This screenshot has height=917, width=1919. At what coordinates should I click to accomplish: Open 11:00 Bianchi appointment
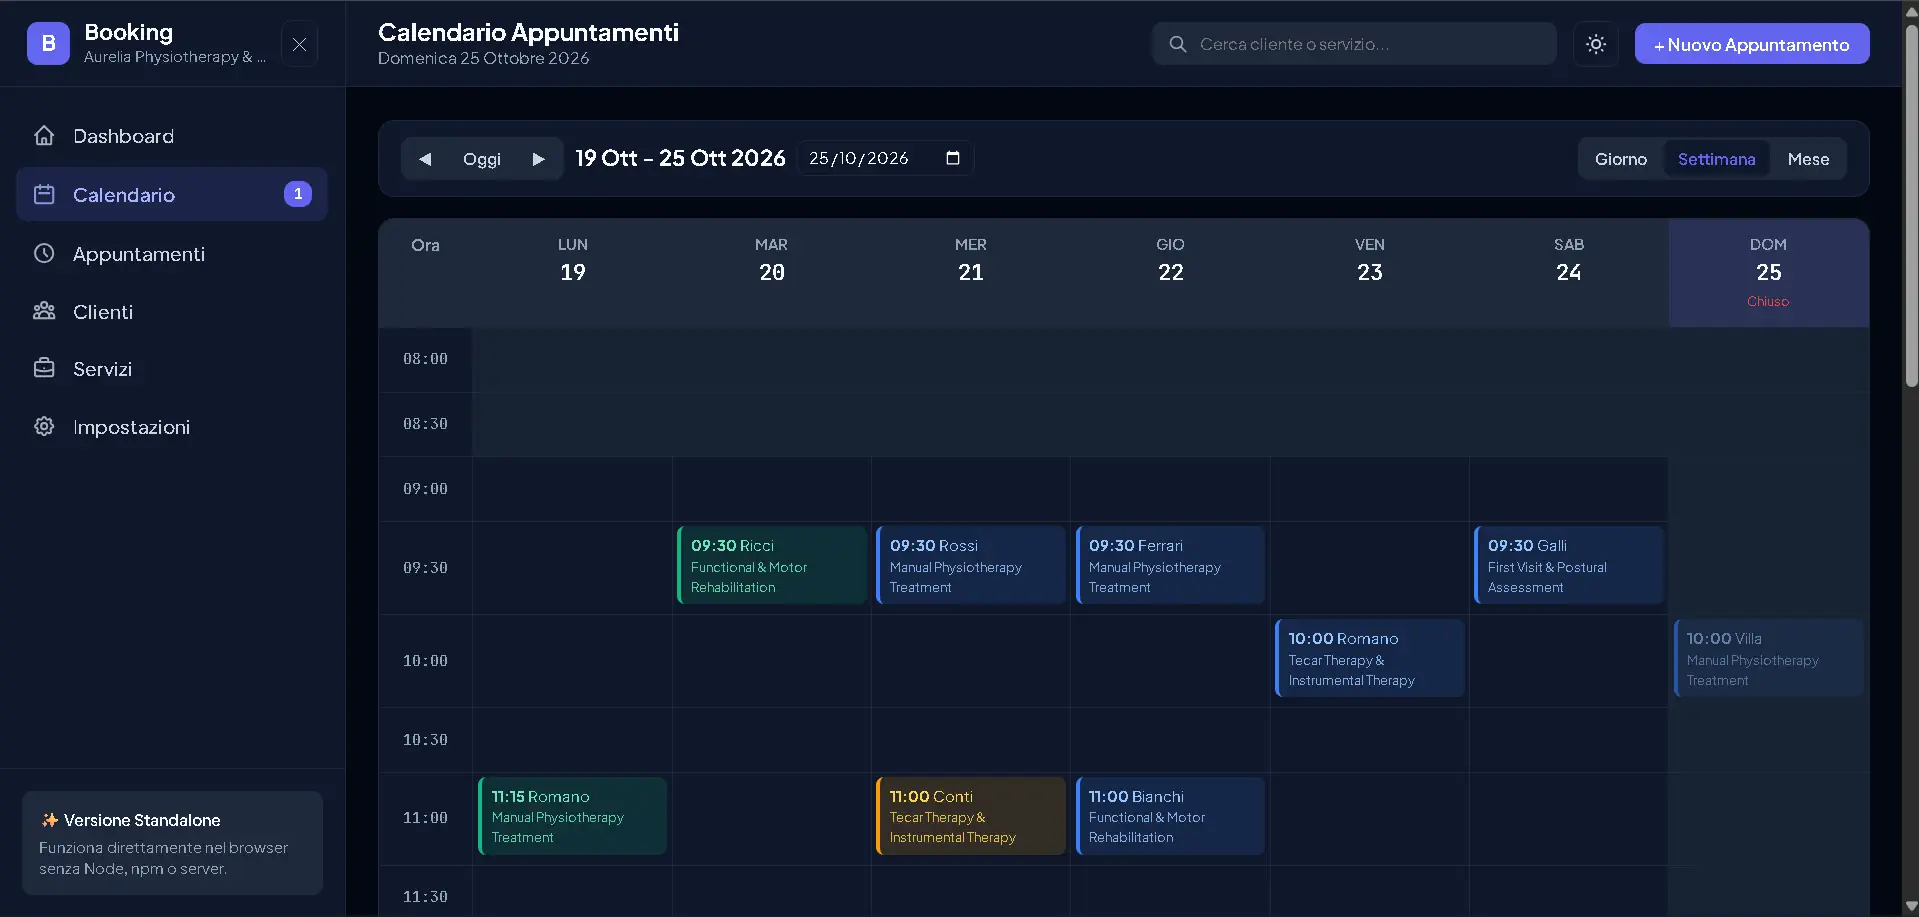coord(1170,816)
